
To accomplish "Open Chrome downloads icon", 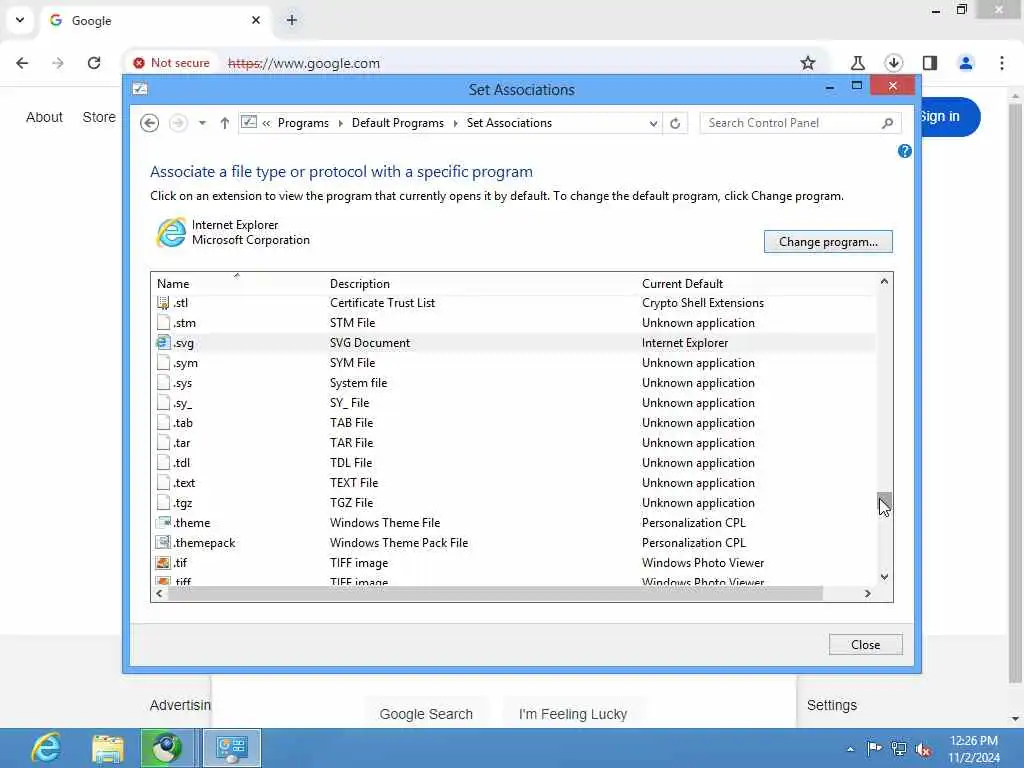I will pyautogui.click(x=893, y=63).
